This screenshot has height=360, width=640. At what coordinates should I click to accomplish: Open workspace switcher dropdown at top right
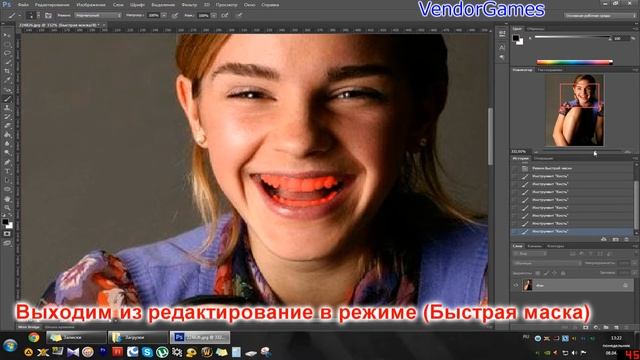[600, 16]
